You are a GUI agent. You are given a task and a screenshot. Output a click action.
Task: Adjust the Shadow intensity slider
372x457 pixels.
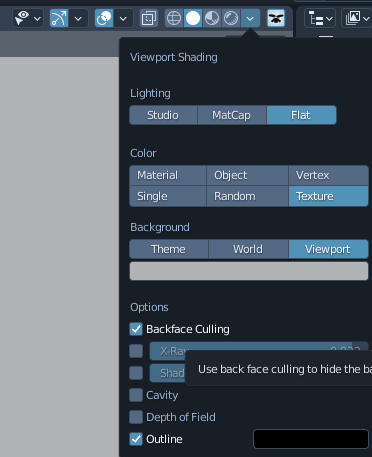coord(167,373)
